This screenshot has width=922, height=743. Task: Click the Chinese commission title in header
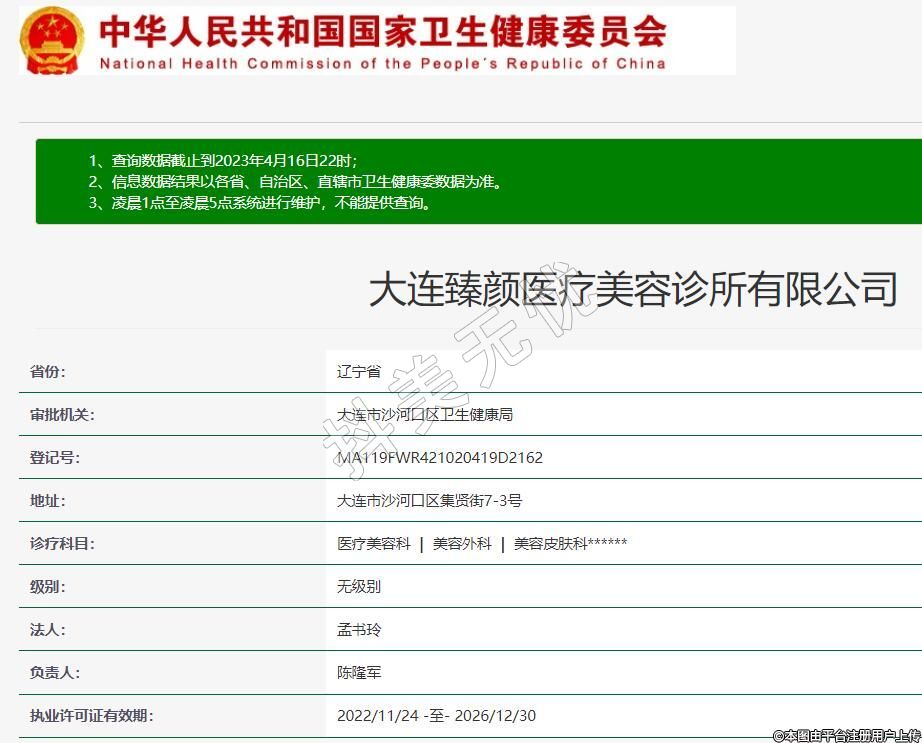(382, 31)
